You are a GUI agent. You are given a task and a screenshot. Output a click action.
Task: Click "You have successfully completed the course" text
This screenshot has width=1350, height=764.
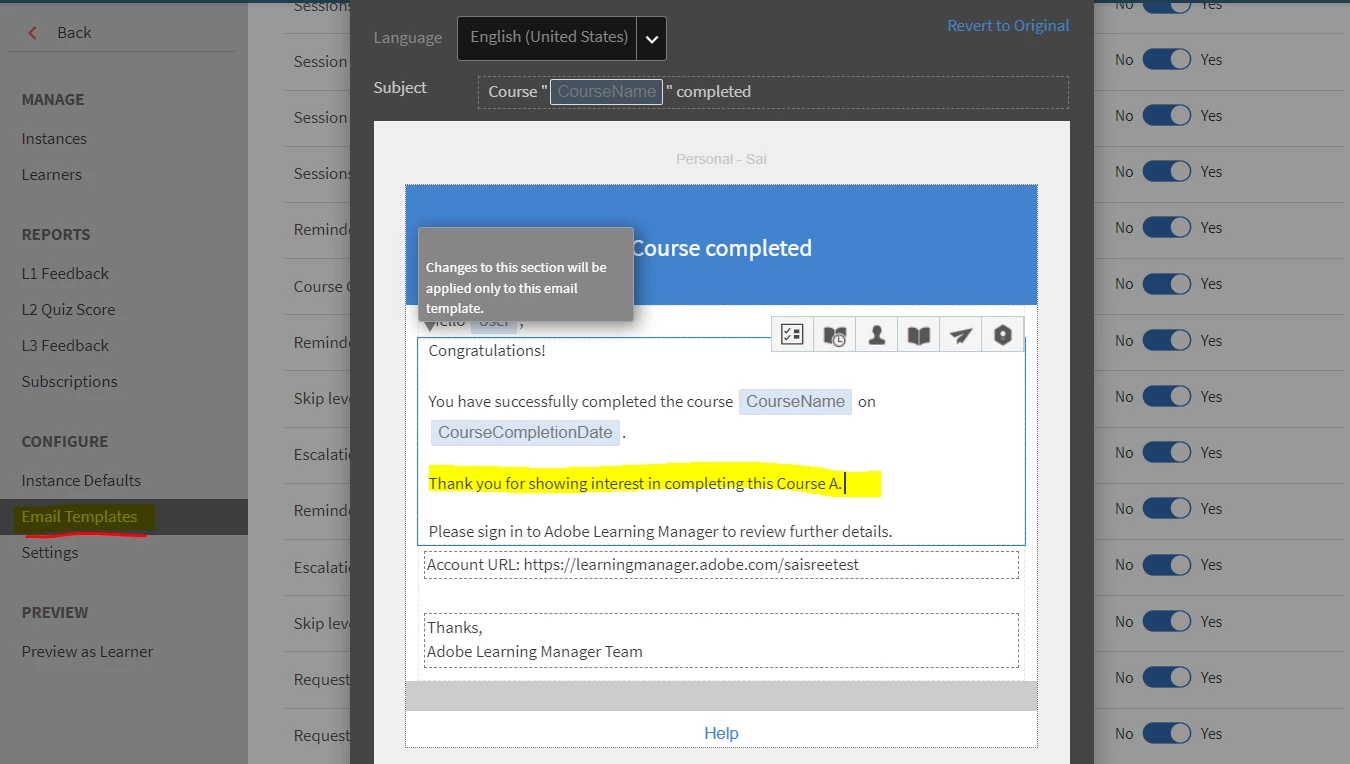click(581, 402)
